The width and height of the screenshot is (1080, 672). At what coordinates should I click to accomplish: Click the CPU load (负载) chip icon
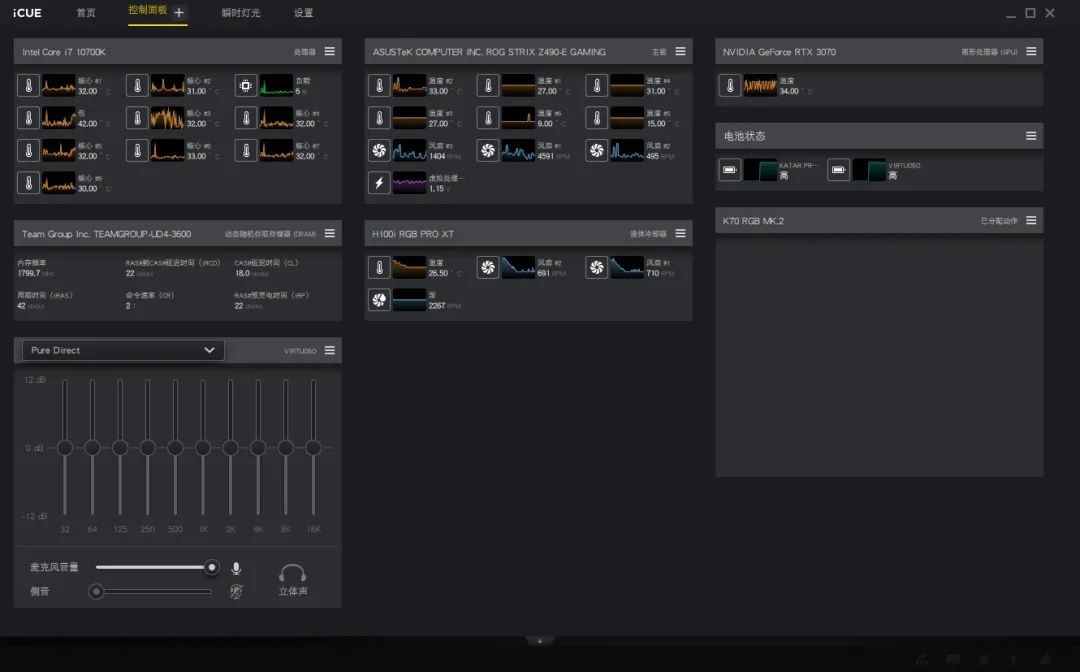[x=246, y=85]
